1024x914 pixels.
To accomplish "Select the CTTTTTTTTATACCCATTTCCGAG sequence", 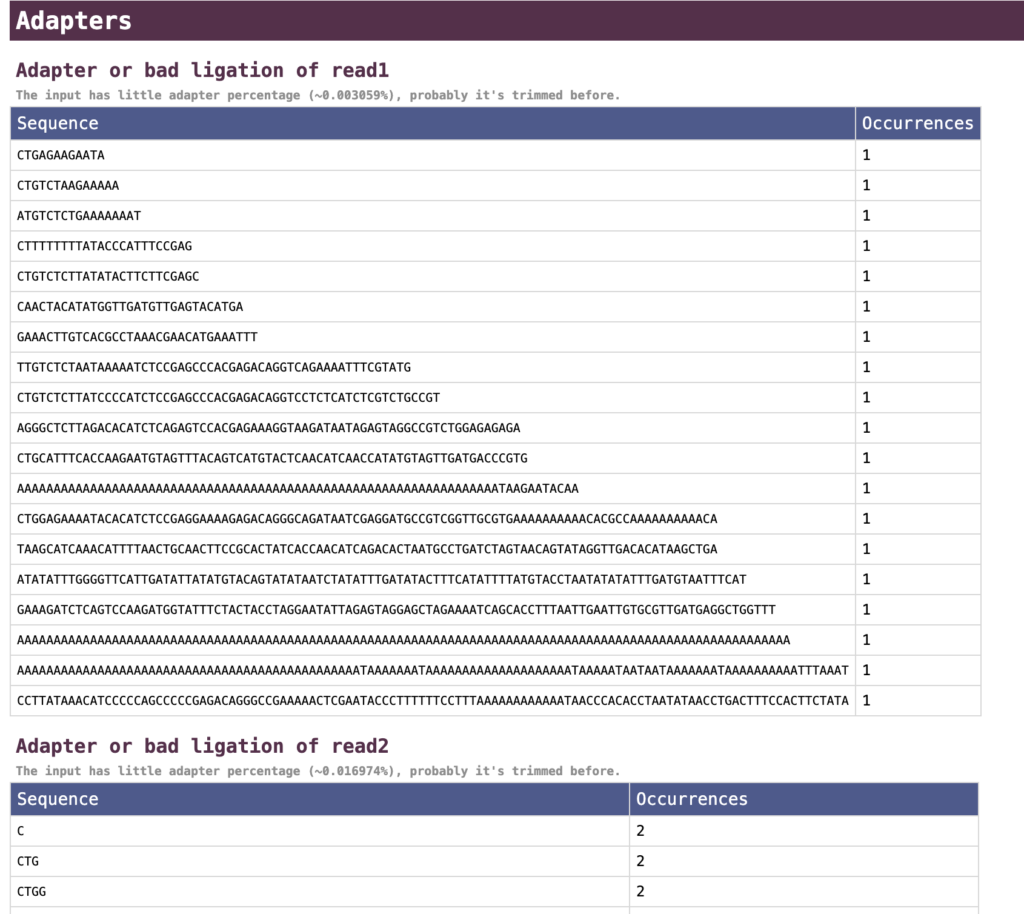I will click(104, 246).
